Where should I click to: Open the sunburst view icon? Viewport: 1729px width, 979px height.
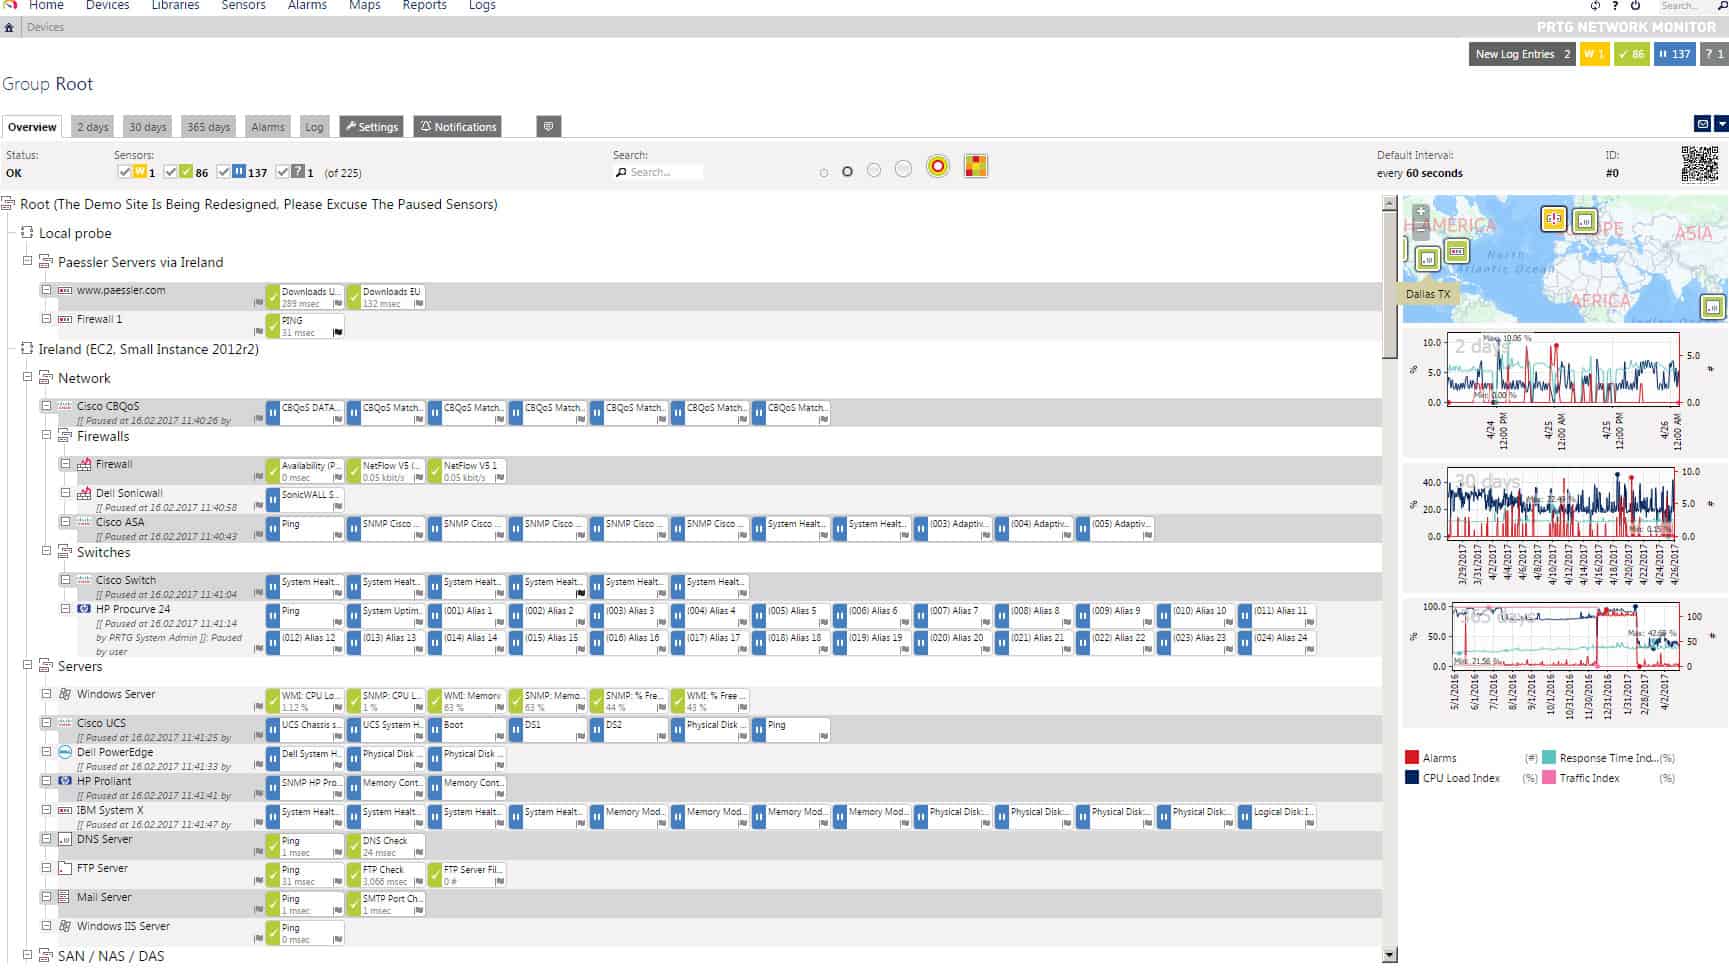point(938,167)
